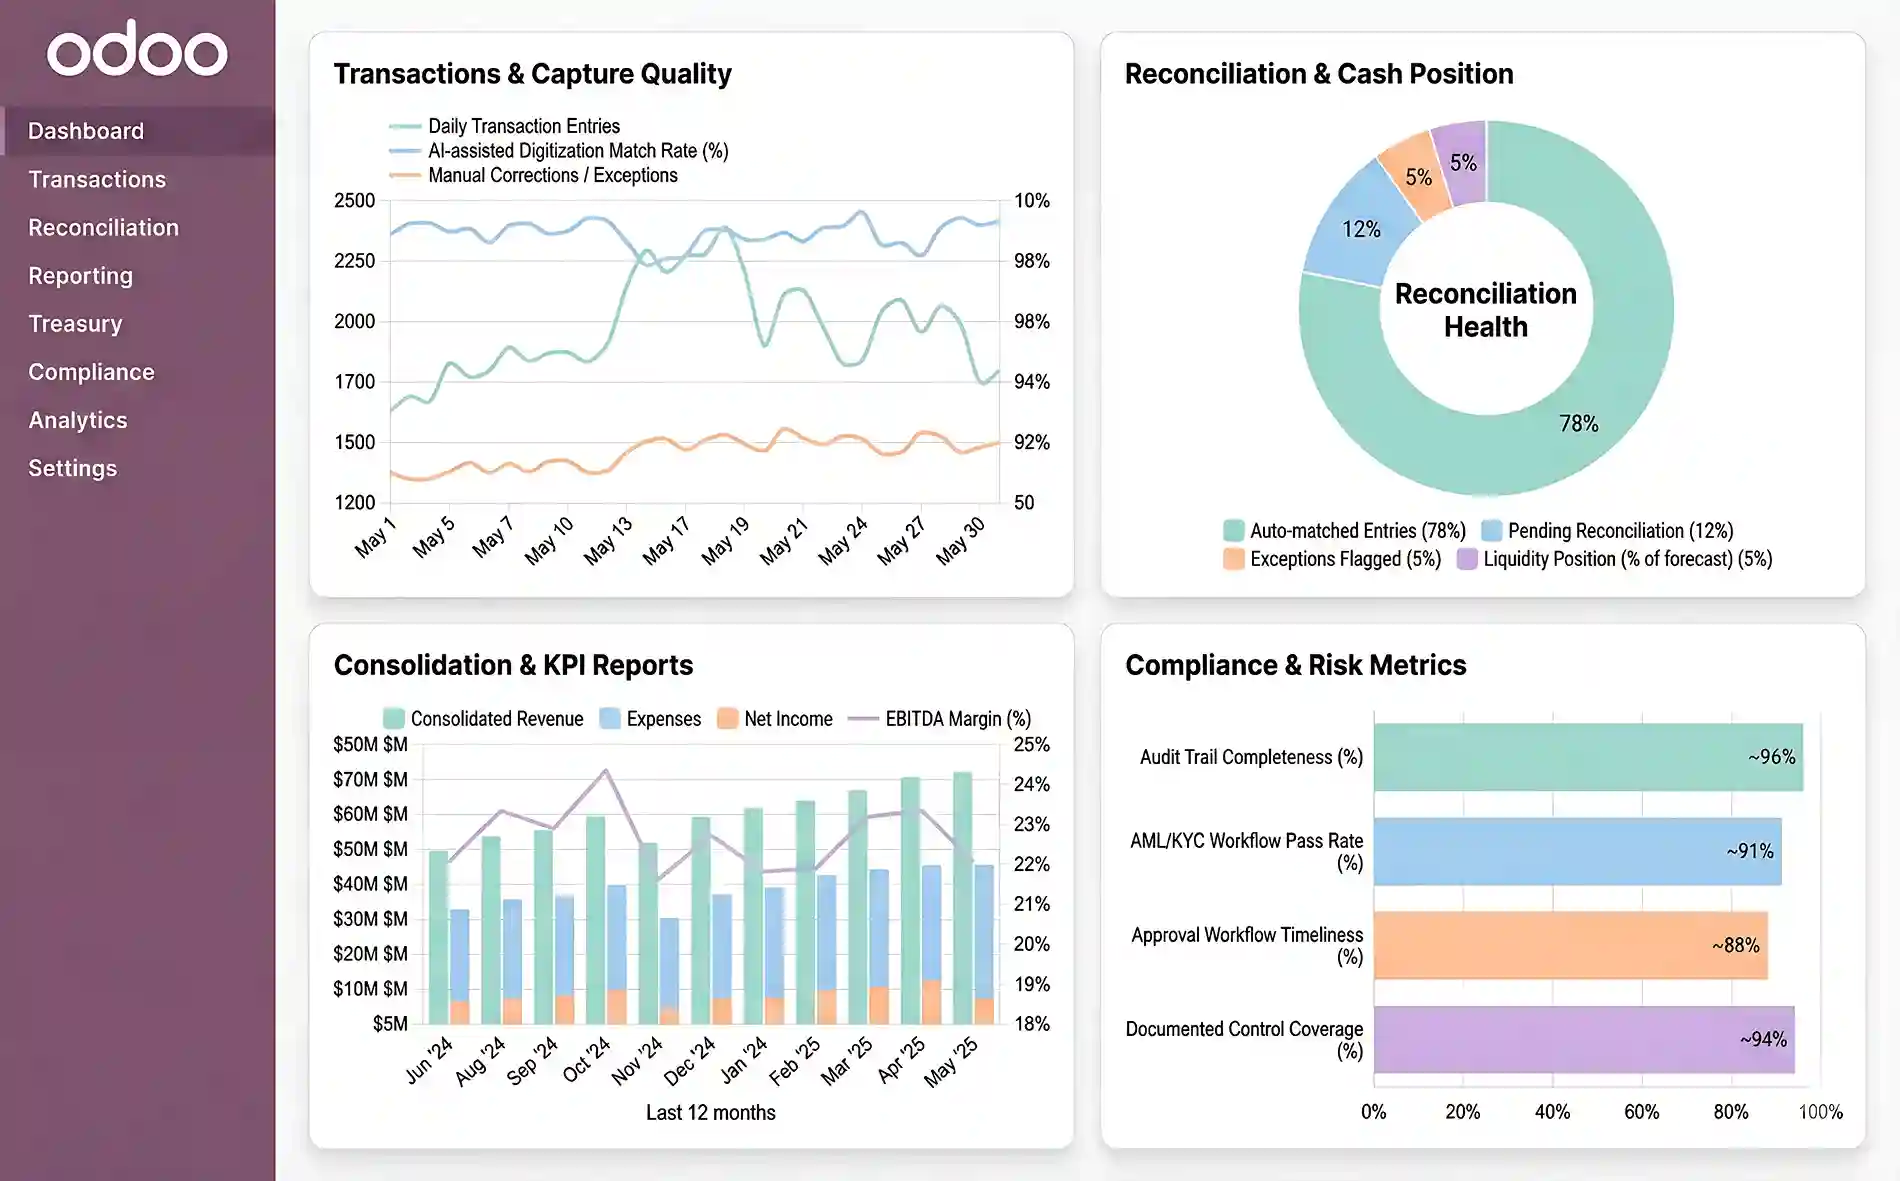Toggle Manual Corrections / Exceptions visibility

[552, 175]
